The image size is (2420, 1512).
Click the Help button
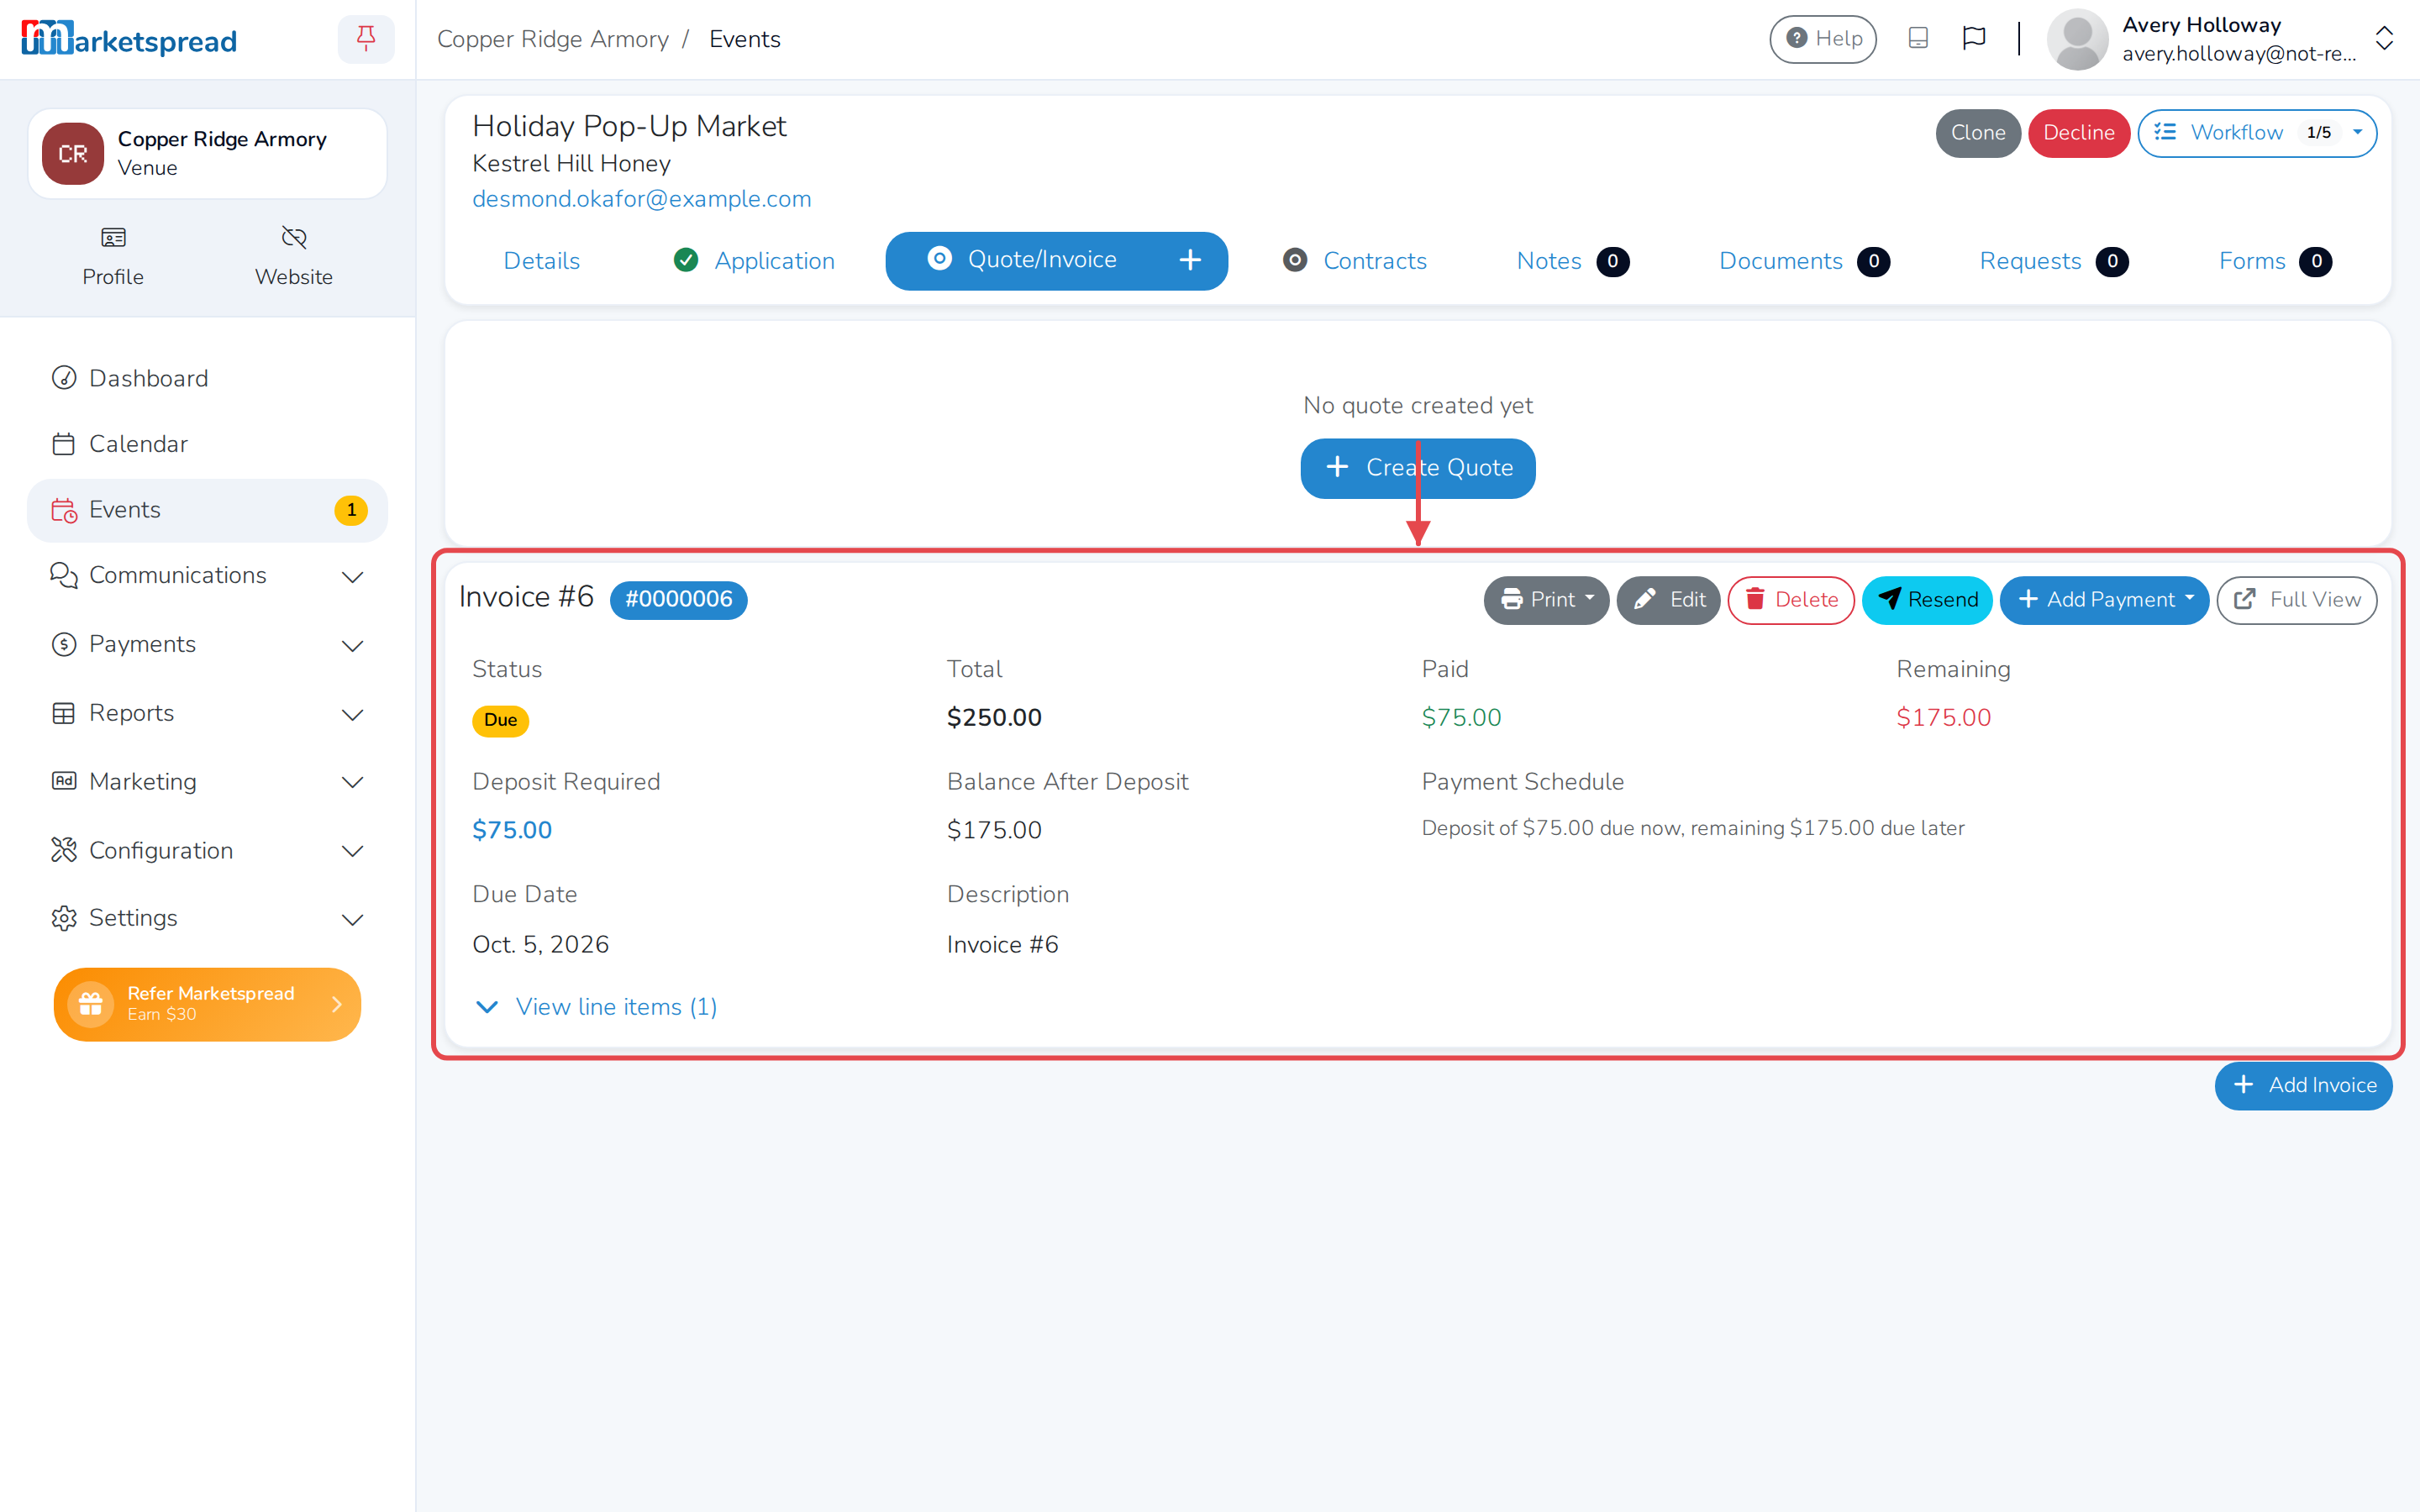pos(1823,39)
